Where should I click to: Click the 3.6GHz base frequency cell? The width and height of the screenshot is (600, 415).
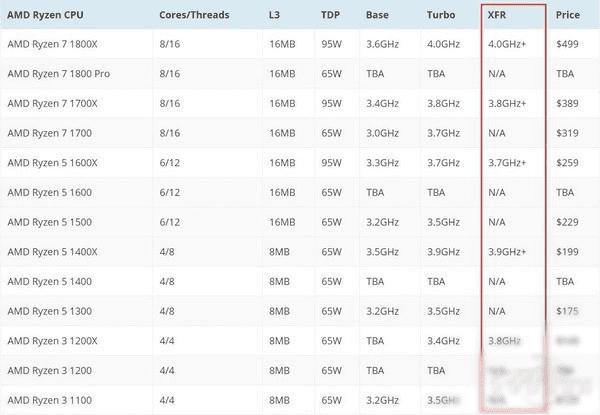(x=384, y=46)
